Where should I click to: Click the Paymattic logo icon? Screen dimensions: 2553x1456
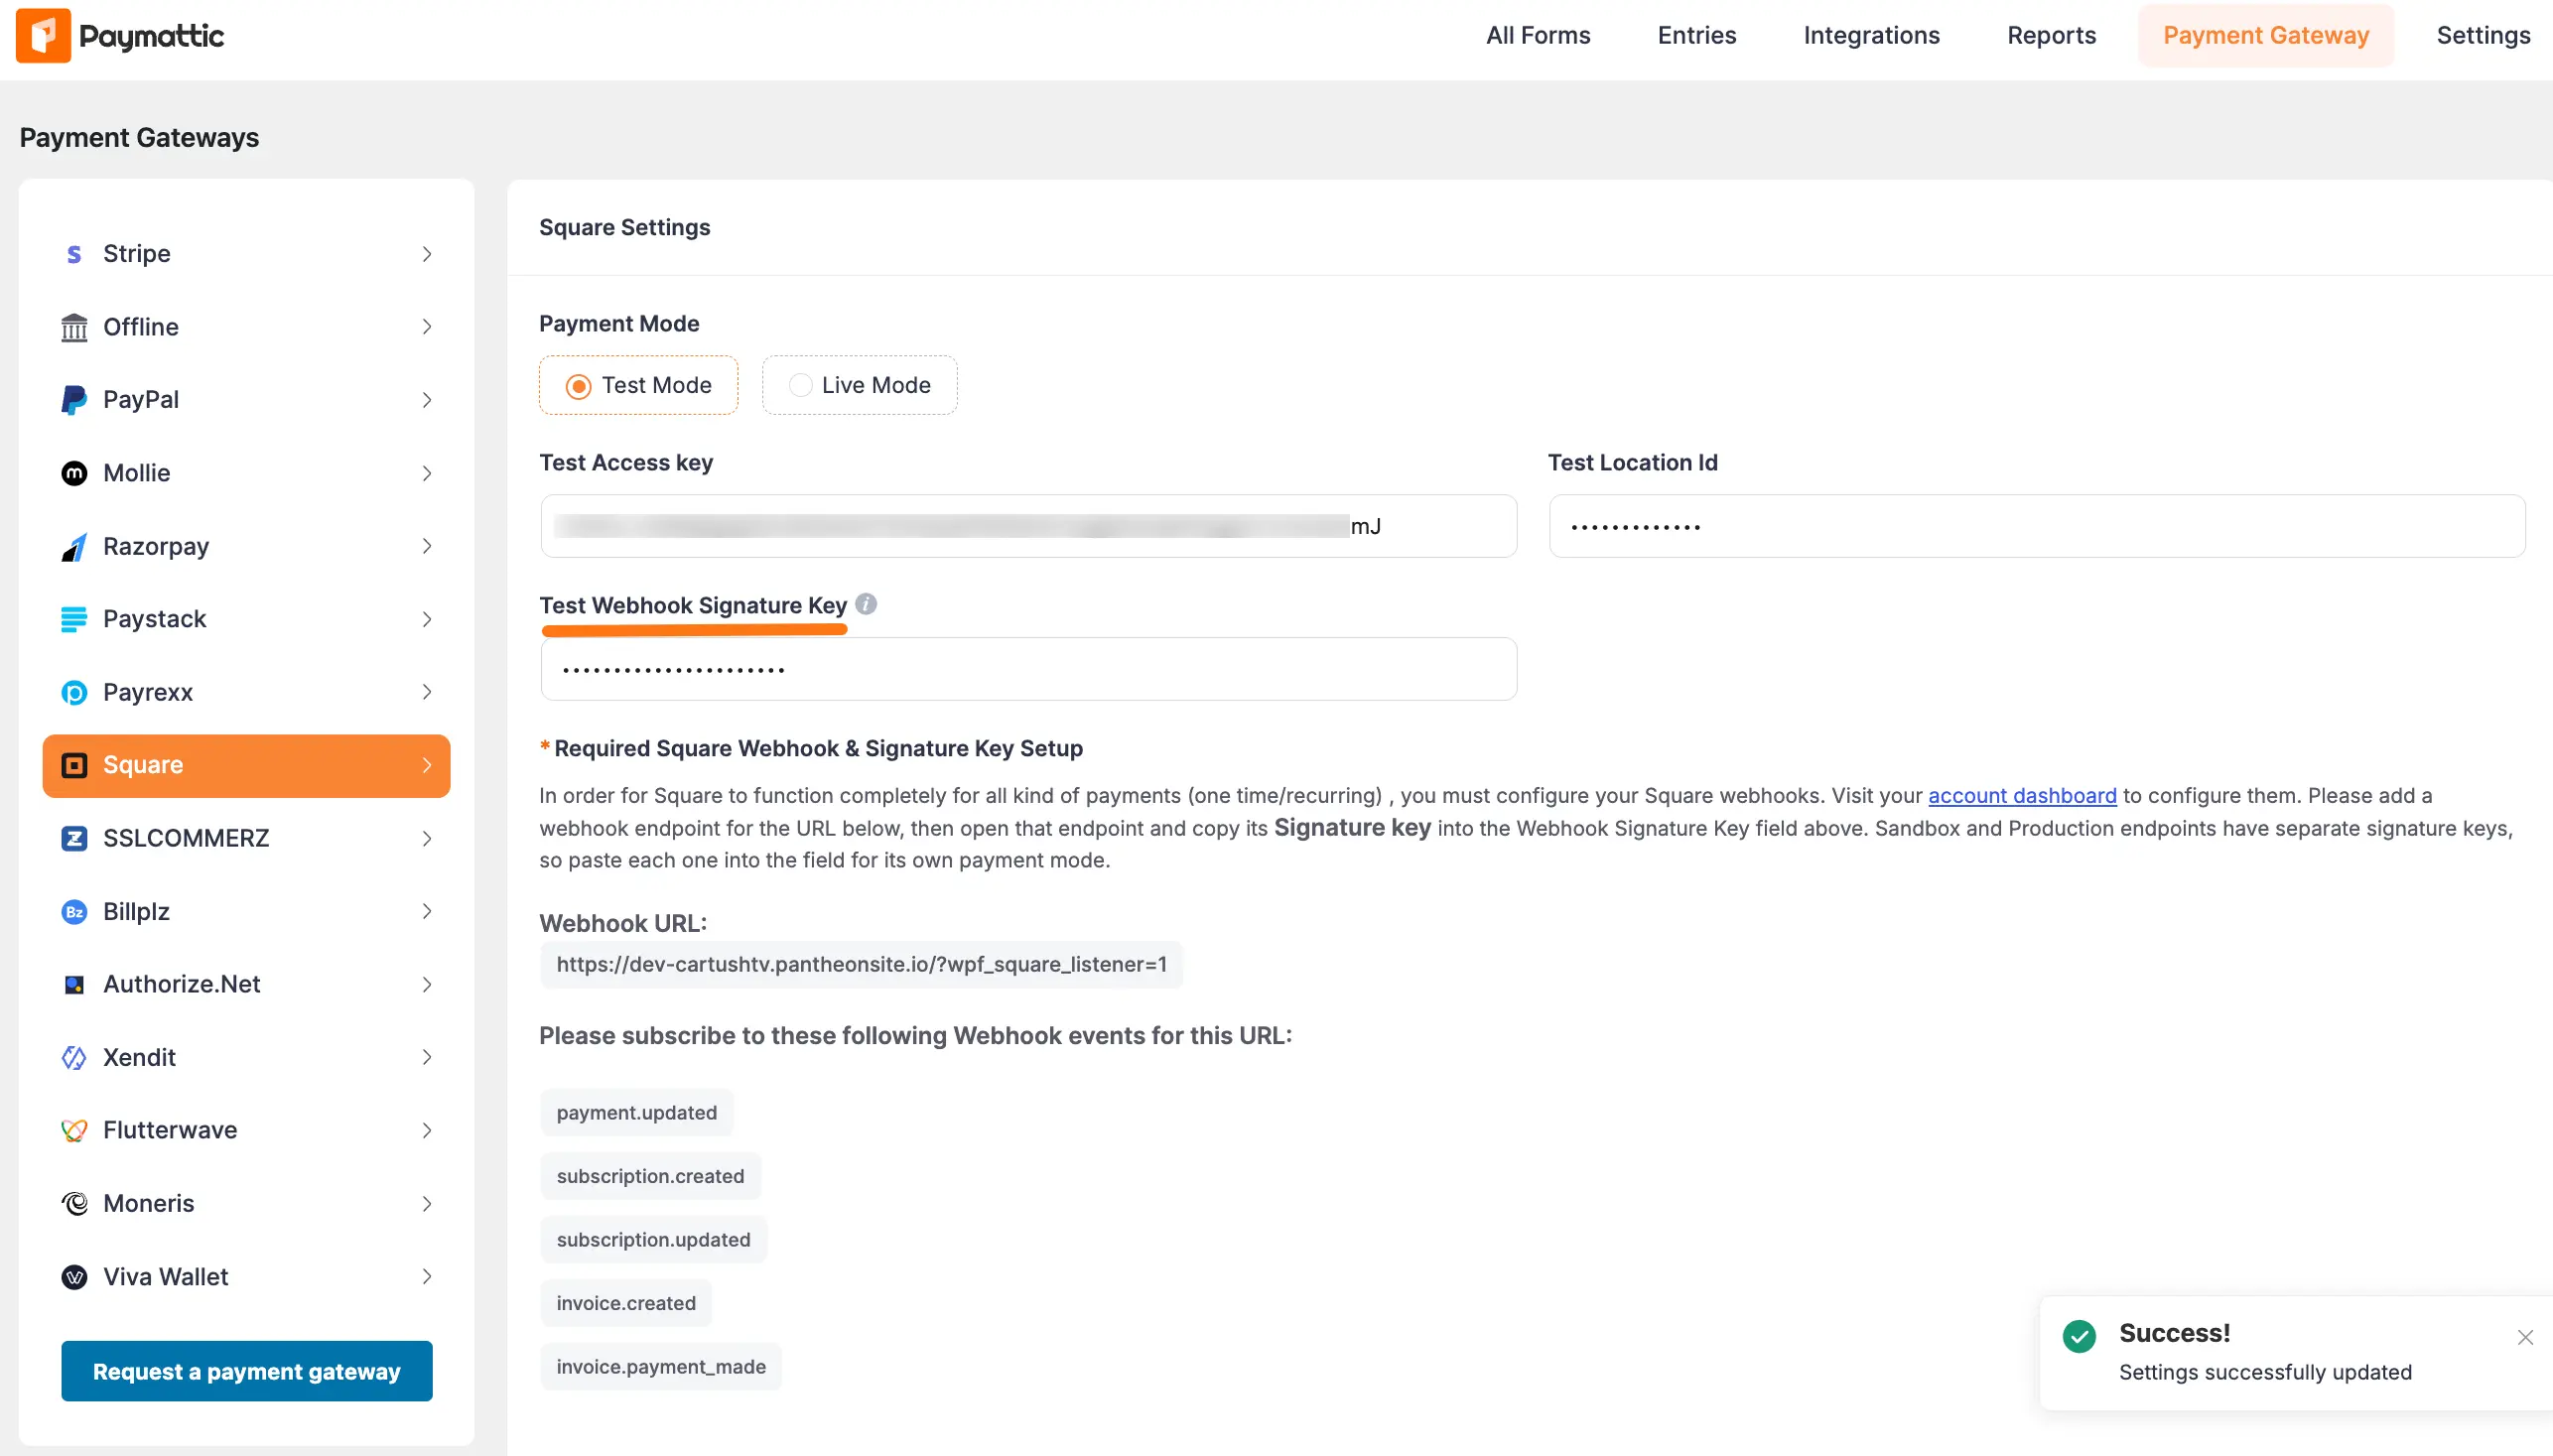[x=43, y=36]
